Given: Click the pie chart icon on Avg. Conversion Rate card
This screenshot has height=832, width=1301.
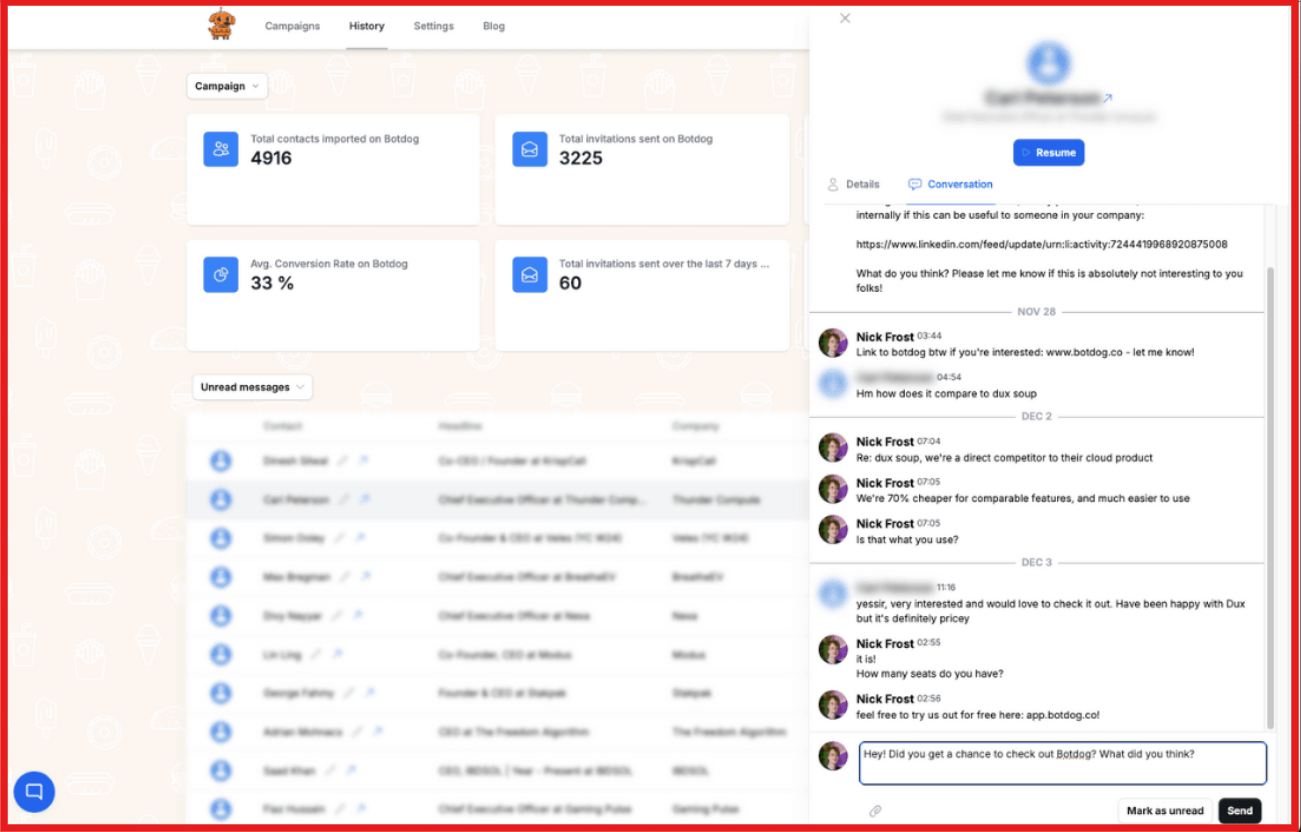Looking at the screenshot, I should click(221, 274).
